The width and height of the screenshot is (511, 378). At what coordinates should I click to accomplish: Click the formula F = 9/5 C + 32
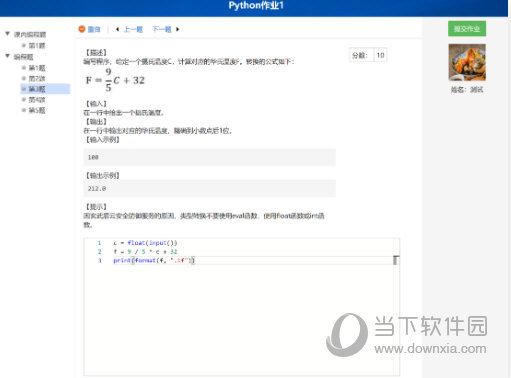[115, 80]
